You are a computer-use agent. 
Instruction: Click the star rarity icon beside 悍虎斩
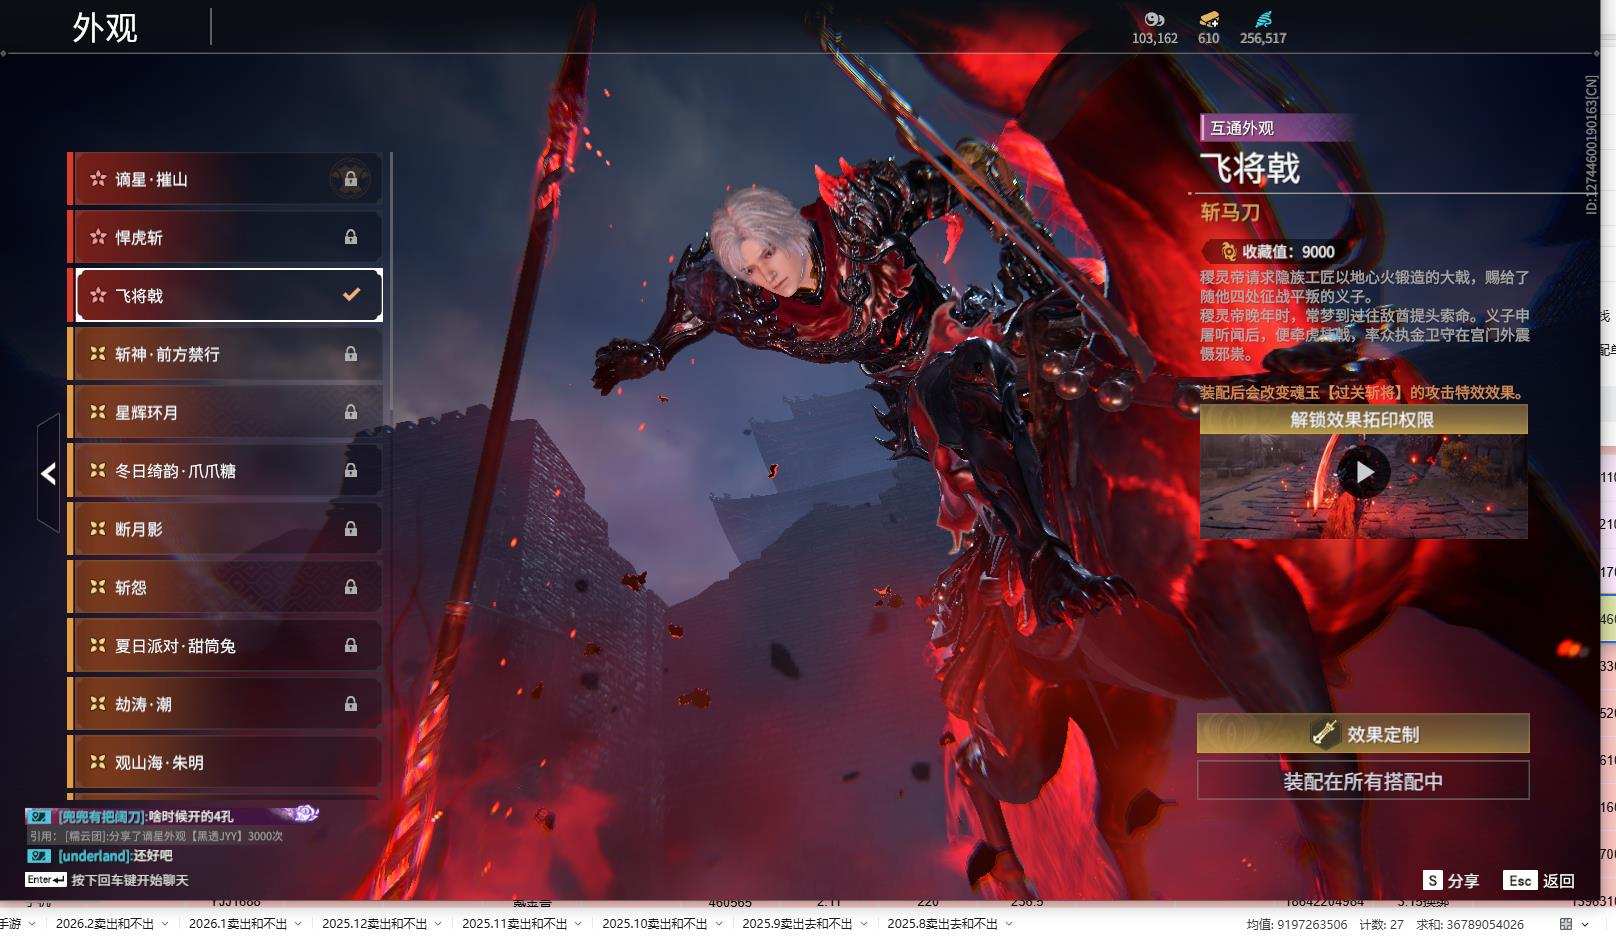pos(98,237)
